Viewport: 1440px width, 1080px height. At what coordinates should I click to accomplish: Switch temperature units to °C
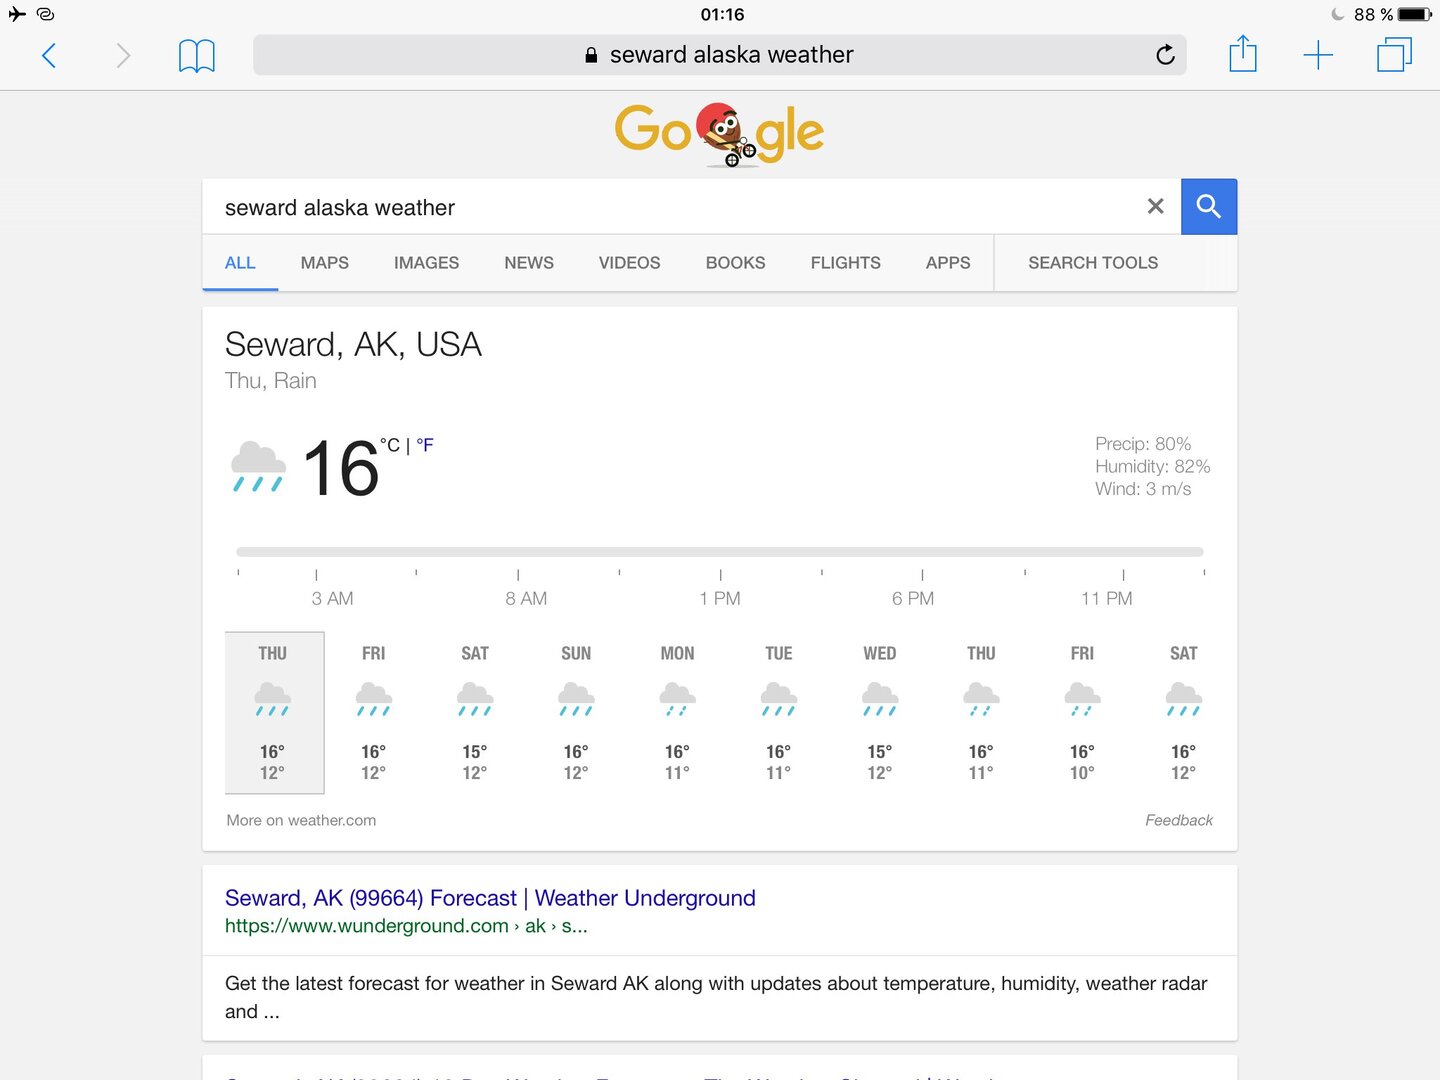[x=390, y=445]
